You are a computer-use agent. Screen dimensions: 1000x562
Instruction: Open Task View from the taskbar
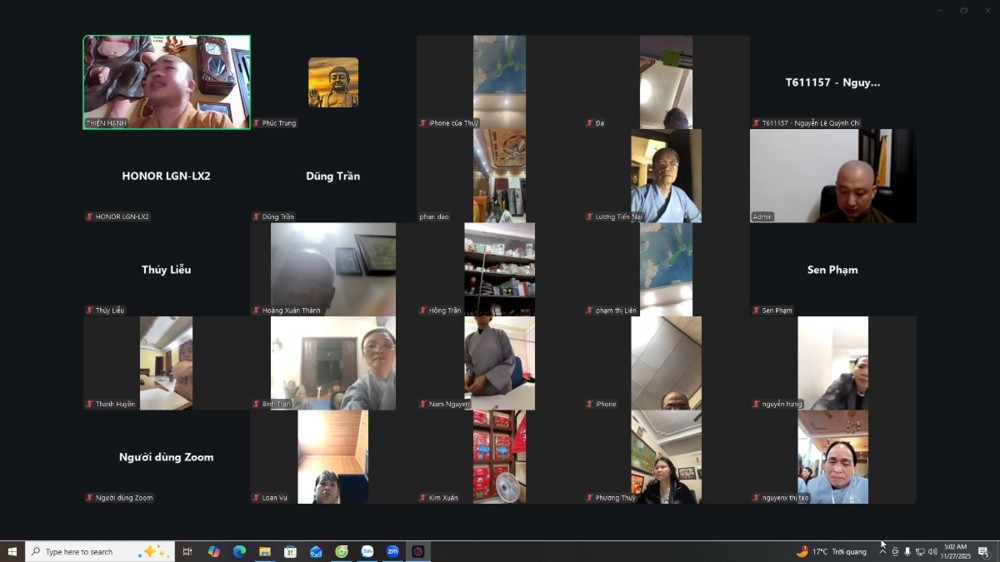(x=187, y=551)
